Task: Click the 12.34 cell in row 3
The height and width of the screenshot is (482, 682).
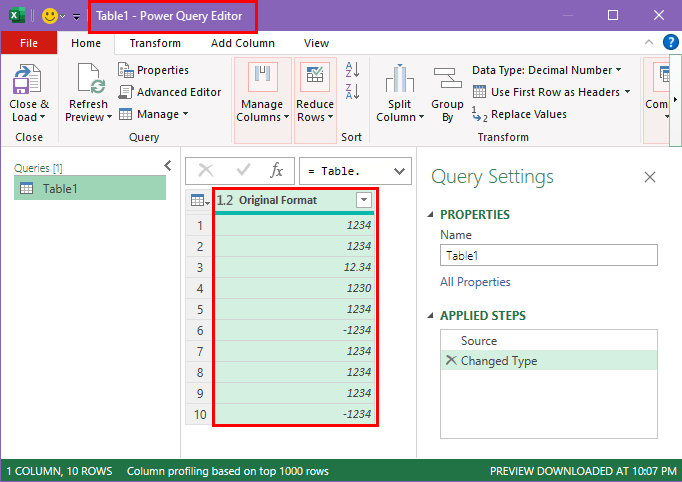Action: [294, 267]
